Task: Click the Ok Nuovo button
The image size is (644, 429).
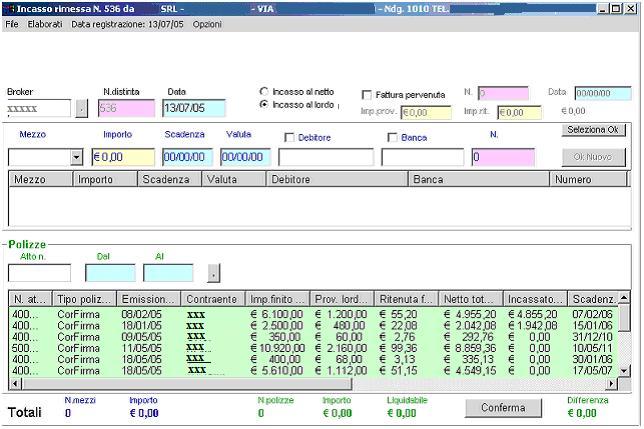Action: (x=593, y=157)
